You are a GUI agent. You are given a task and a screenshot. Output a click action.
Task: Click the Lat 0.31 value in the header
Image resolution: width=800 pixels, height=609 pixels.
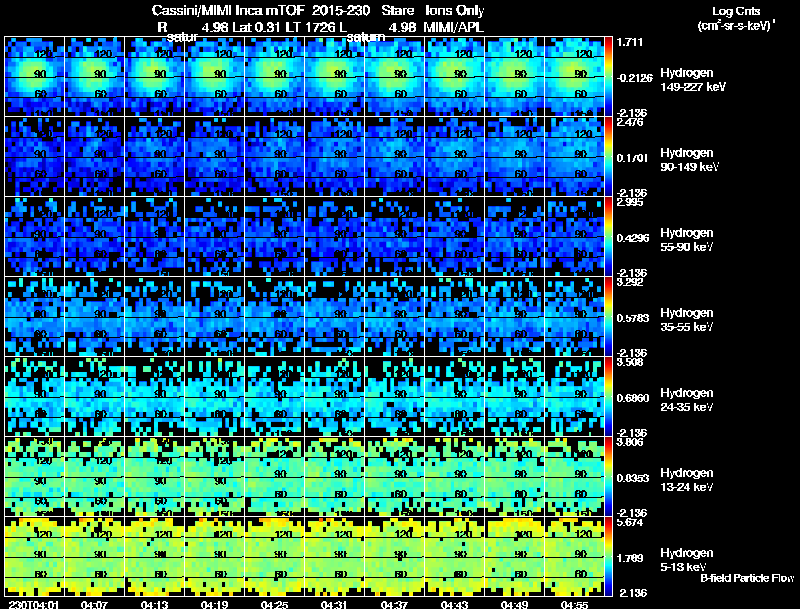pyautogui.click(x=257, y=27)
